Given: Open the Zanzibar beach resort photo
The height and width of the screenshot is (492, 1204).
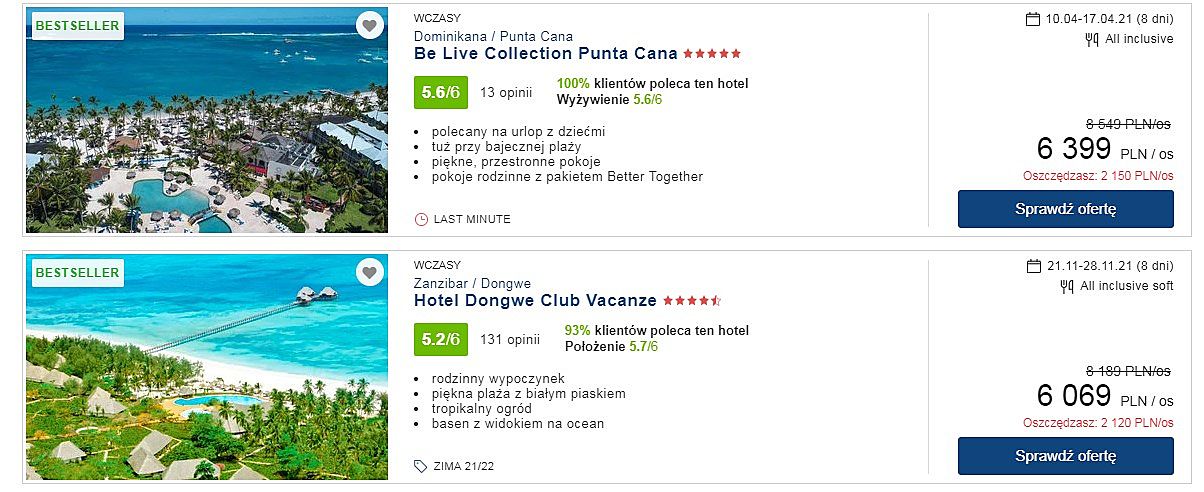Looking at the screenshot, I should pos(206,367).
